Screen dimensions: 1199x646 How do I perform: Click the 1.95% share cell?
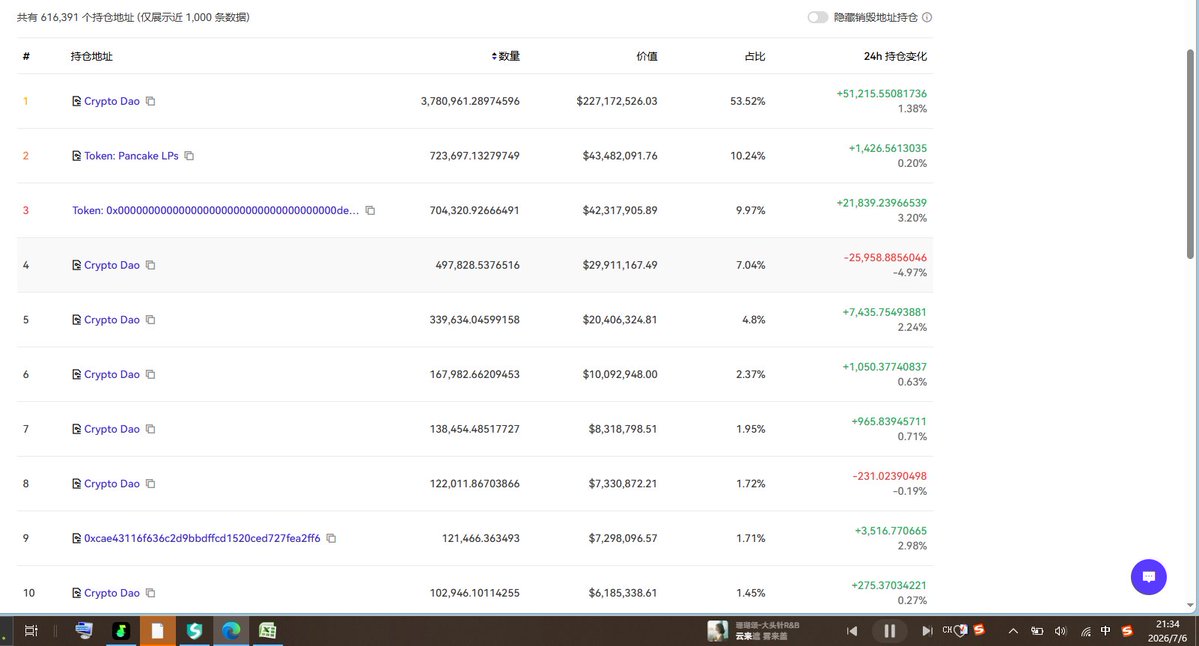pos(751,429)
